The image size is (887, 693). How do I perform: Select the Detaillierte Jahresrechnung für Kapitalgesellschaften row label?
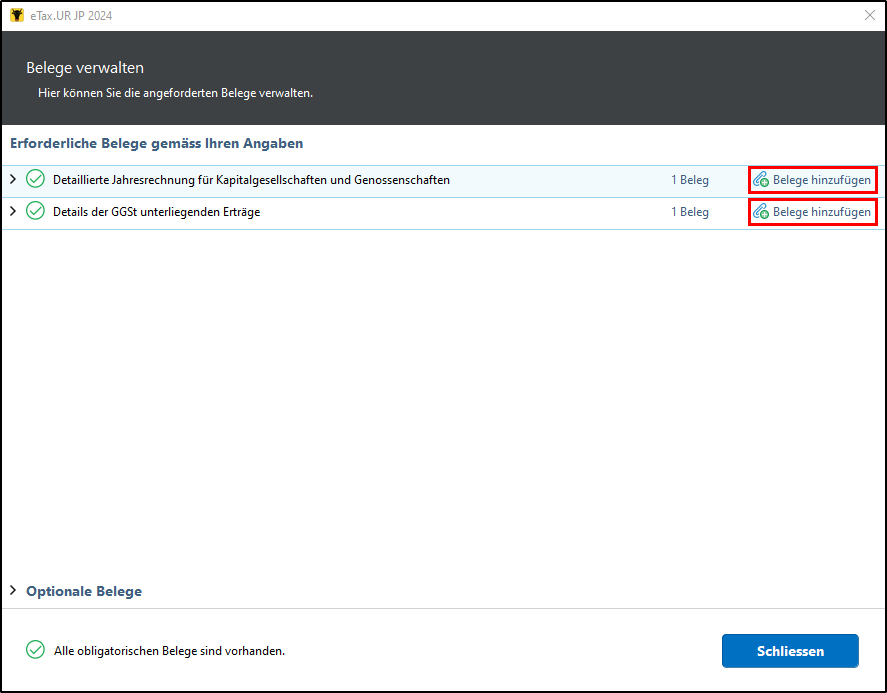(x=251, y=180)
